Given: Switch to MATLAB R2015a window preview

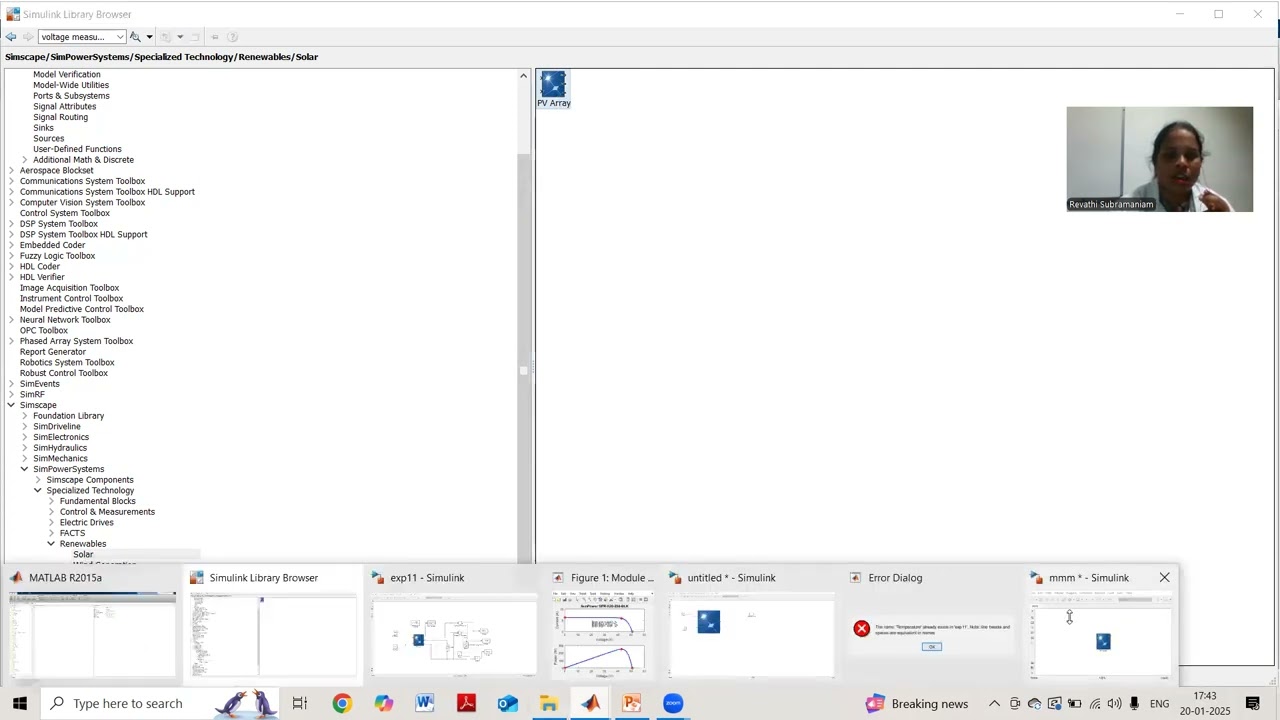Looking at the screenshot, I should pyautogui.click(x=92, y=624).
